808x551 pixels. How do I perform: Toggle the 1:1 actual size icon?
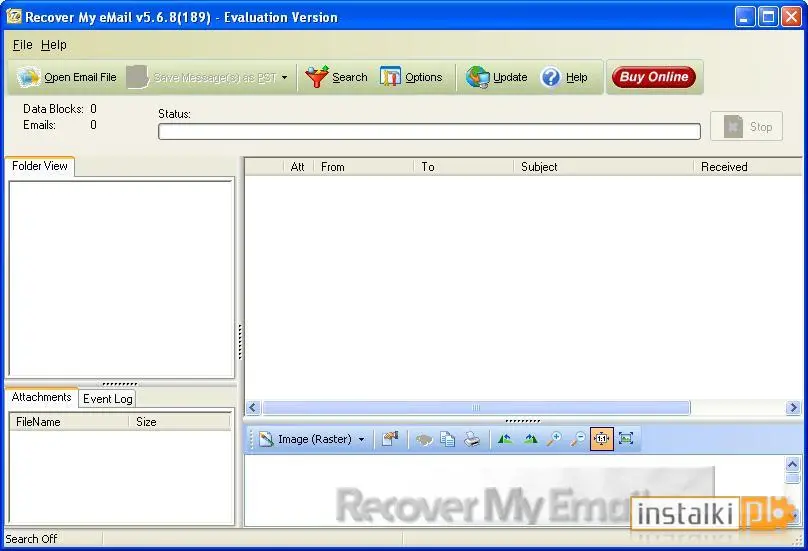(x=601, y=439)
